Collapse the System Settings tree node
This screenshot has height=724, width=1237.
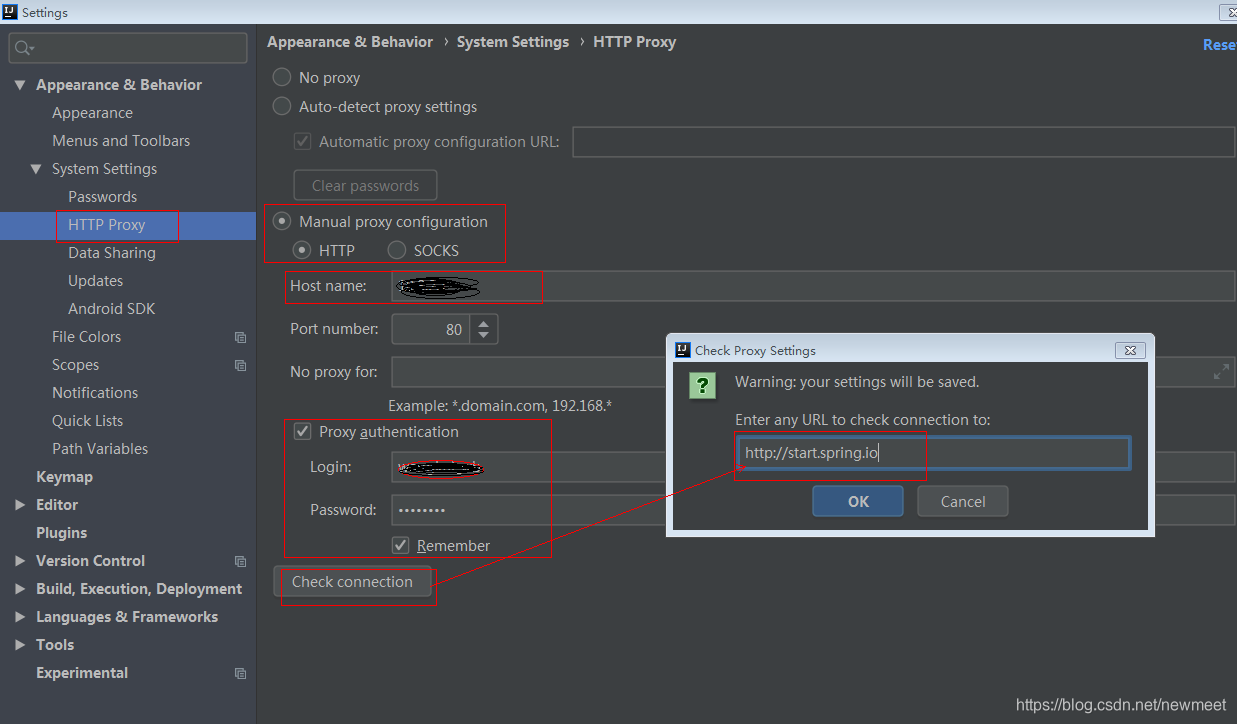pos(36,169)
